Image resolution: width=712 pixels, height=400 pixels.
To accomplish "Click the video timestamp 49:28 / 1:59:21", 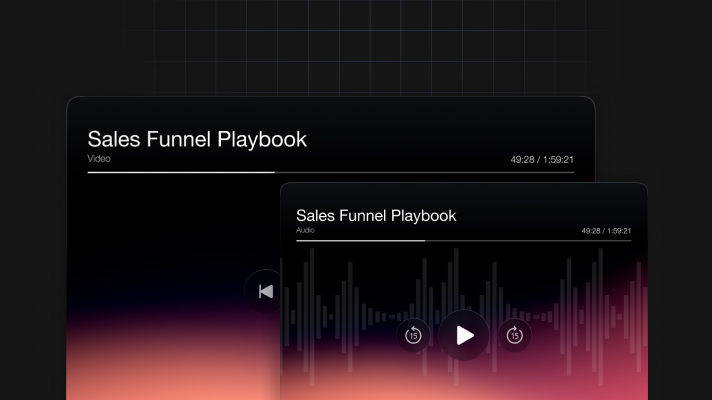I will click(548, 159).
